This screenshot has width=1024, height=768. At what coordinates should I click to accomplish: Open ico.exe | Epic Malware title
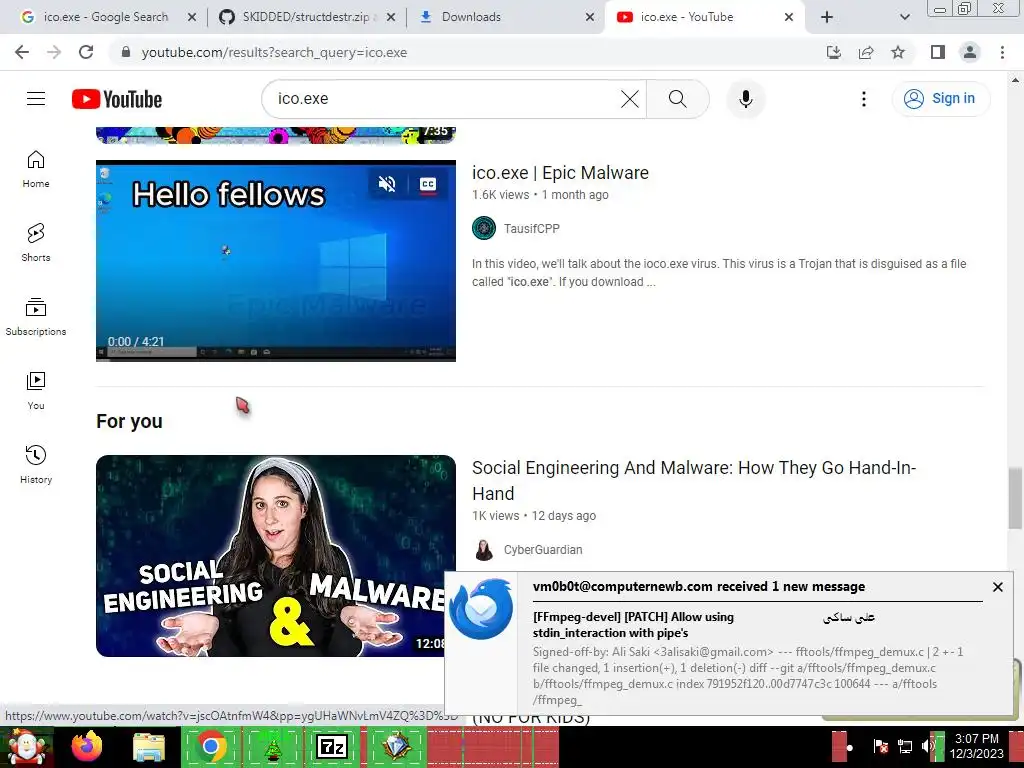(x=560, y=172)
